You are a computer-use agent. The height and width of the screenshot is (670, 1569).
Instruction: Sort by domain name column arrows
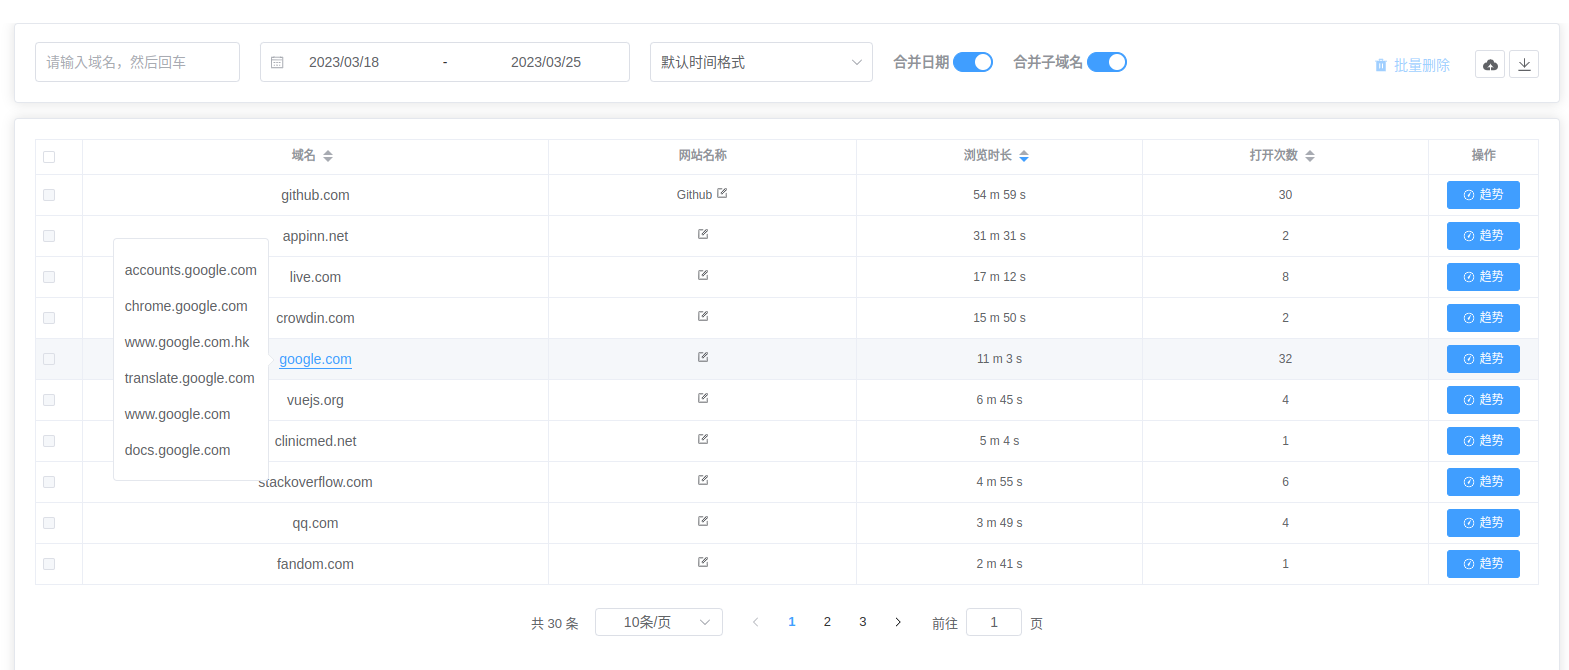coord(328,156)
